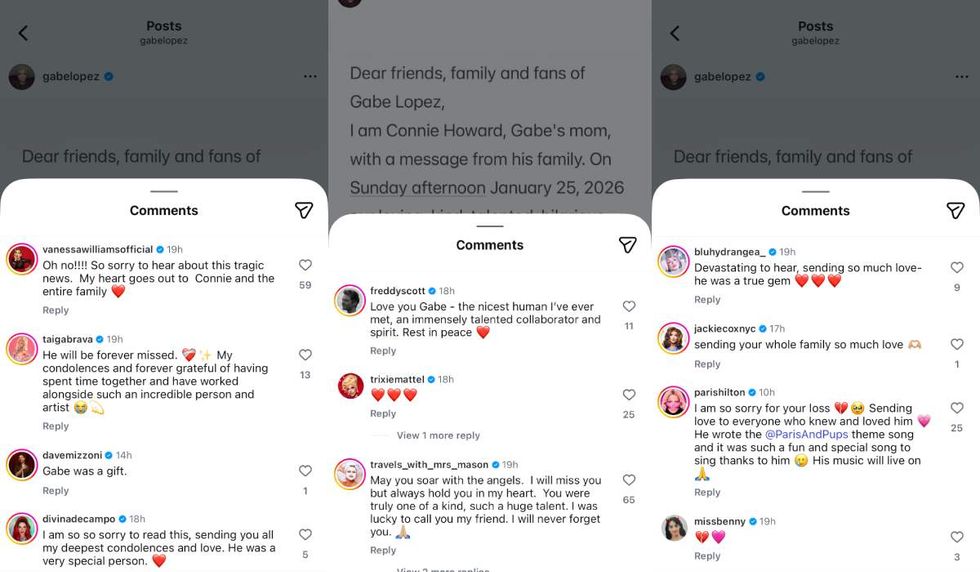Tap share icon in middle Comments panel
980x572 pixels.
[627, 245]
